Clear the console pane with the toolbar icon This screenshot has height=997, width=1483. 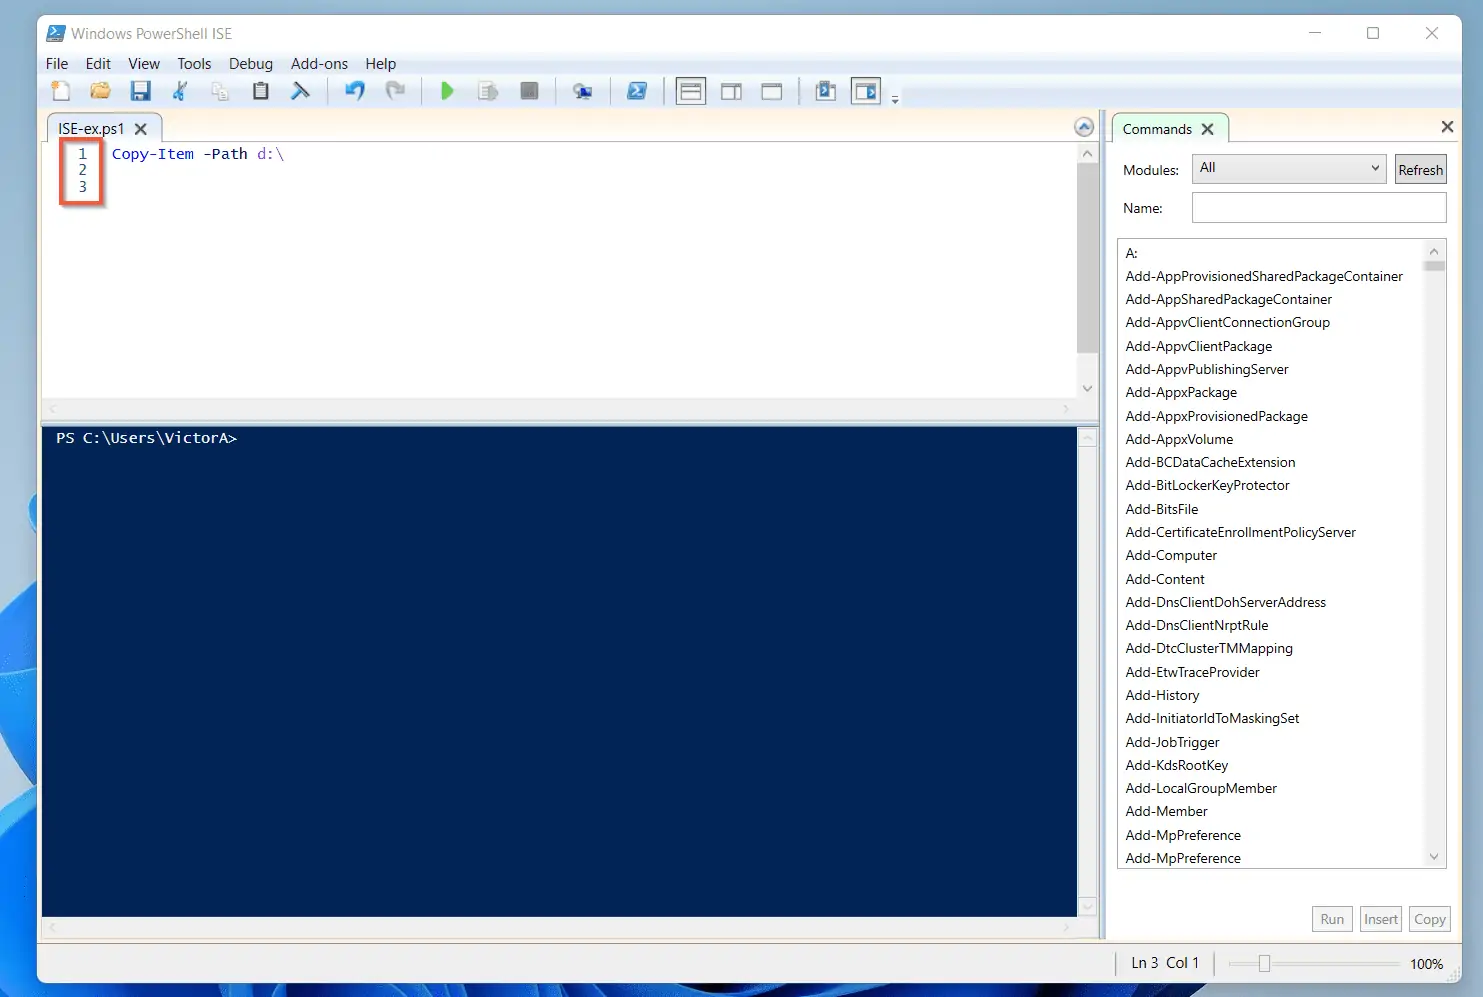pos(300,91)
